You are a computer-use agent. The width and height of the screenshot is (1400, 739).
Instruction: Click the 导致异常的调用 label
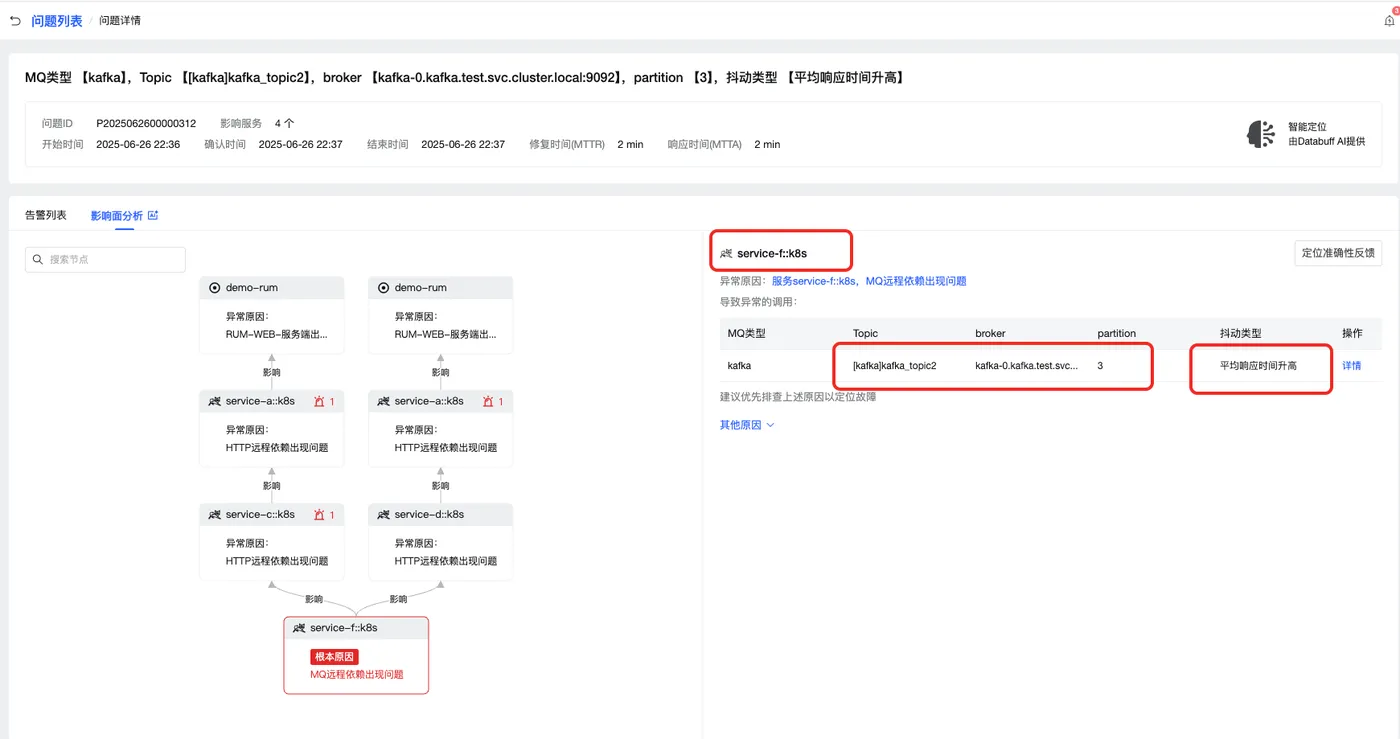pyautogui.click(x=759, y=302)
